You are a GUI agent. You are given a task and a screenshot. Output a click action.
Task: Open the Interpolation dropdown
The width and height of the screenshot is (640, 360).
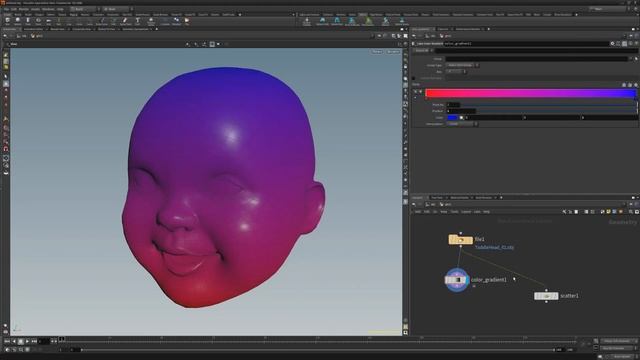(x=462, y=124)
